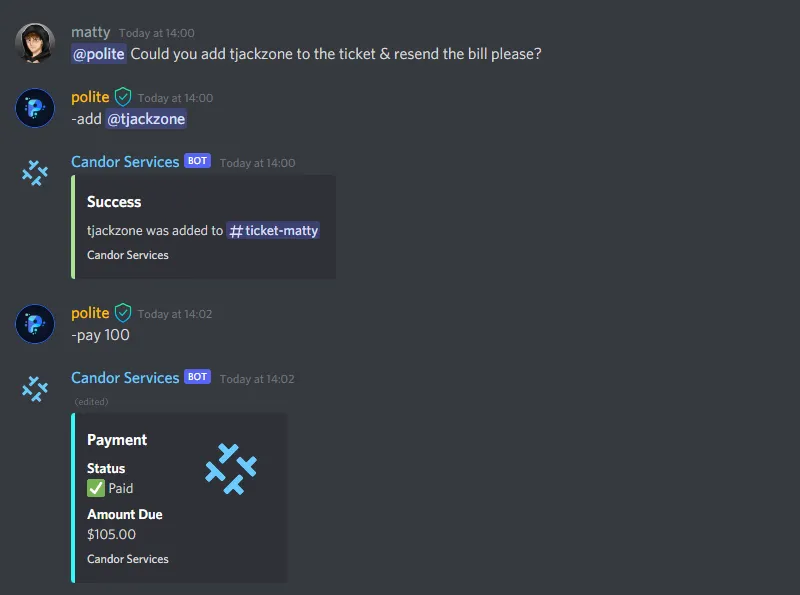The width and height of the screenshot is (800, 595).
Task: Click Candor Services avatar beside Payment embed
Action: click(x=35, y=389)
